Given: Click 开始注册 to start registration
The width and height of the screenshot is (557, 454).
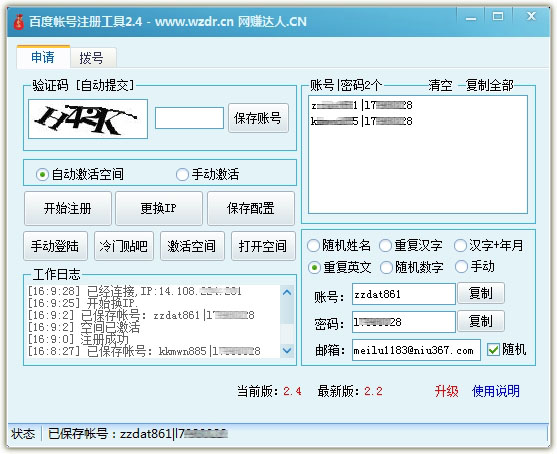Looking at the screenshot, I should pyautogui.click(x=67, y=208).
